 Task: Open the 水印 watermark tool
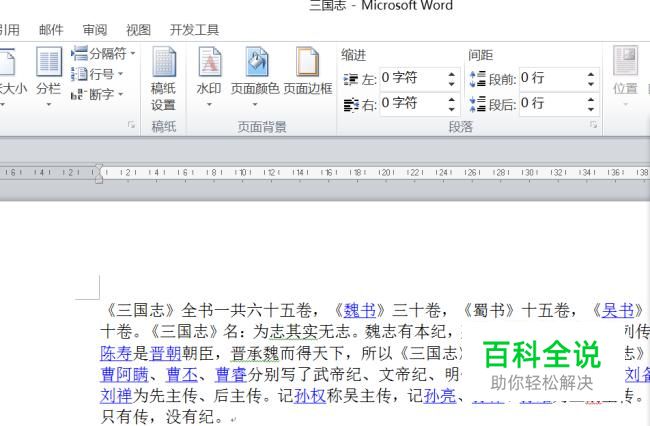click(x=209, y=76)
